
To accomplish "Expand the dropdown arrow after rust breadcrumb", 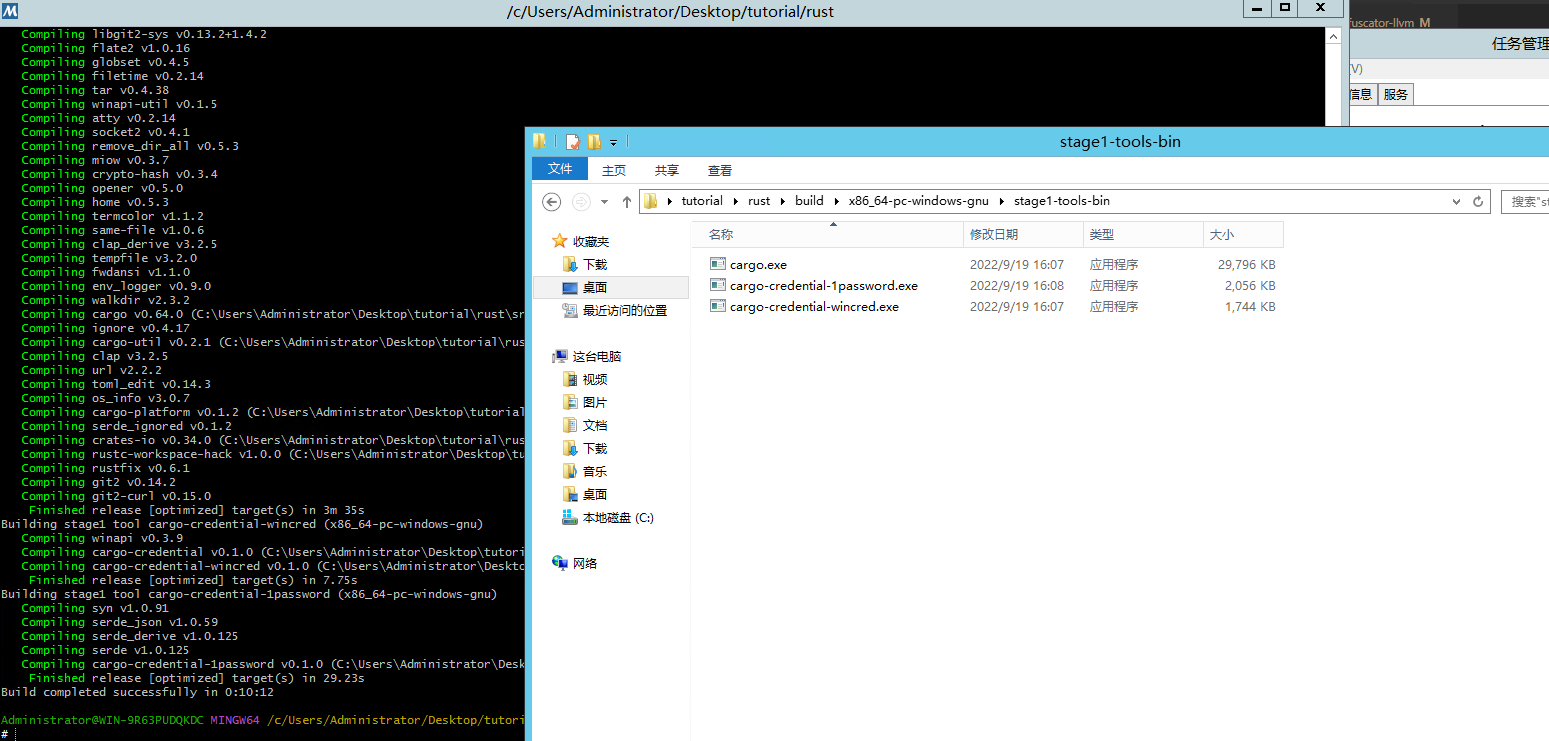I will pyautogui.click(x=784, y=201).
